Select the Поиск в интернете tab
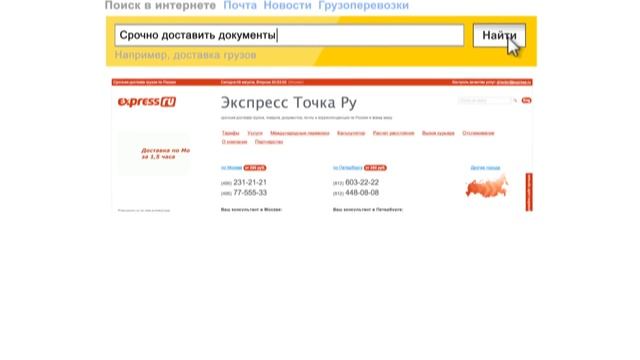The width and height of the screenshot is (640, 360). point(160,5)
